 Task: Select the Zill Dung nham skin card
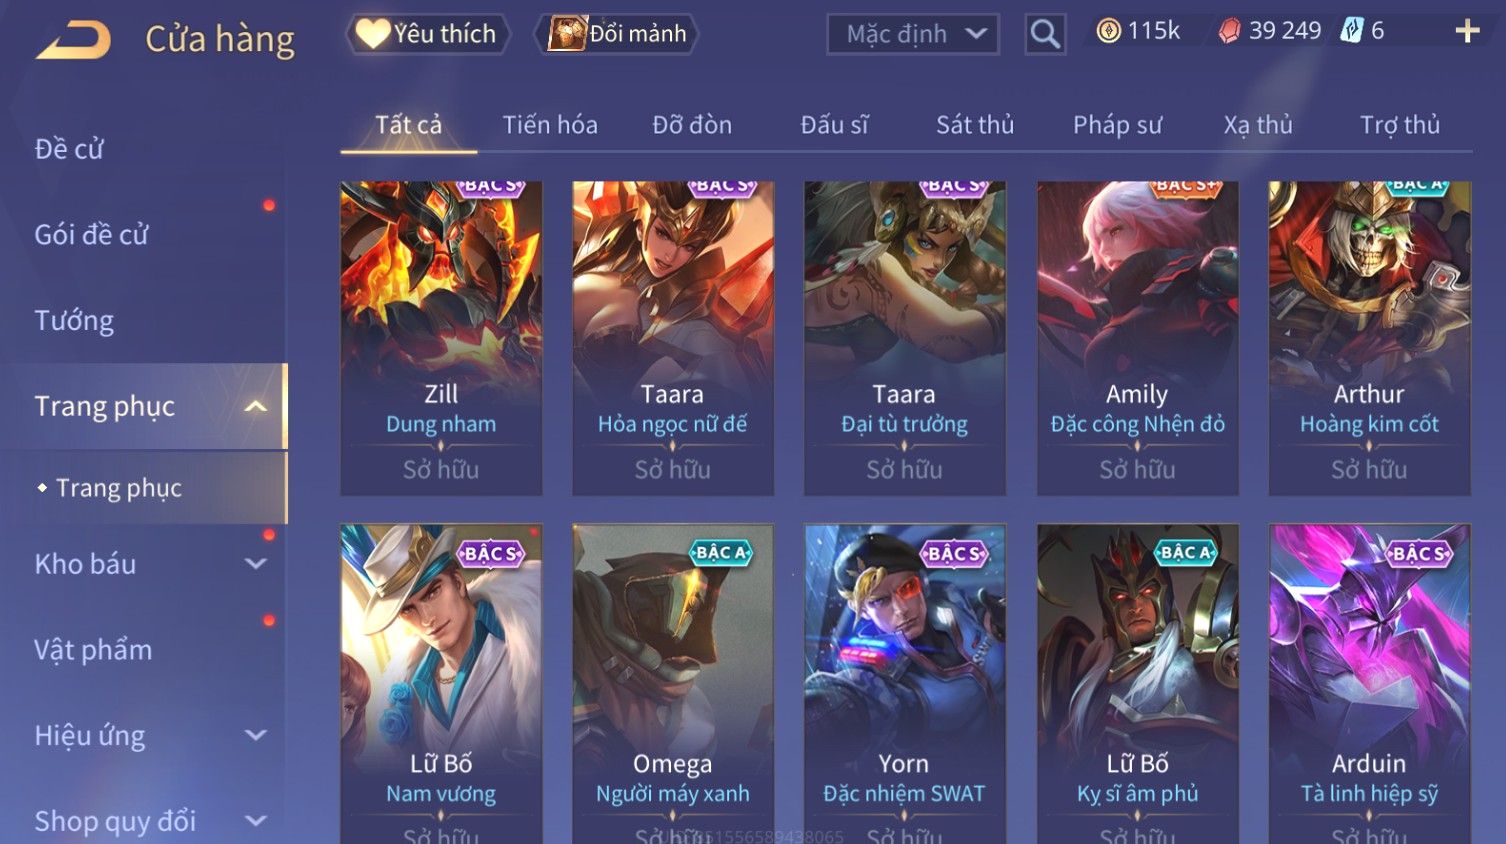coord(441,338)
